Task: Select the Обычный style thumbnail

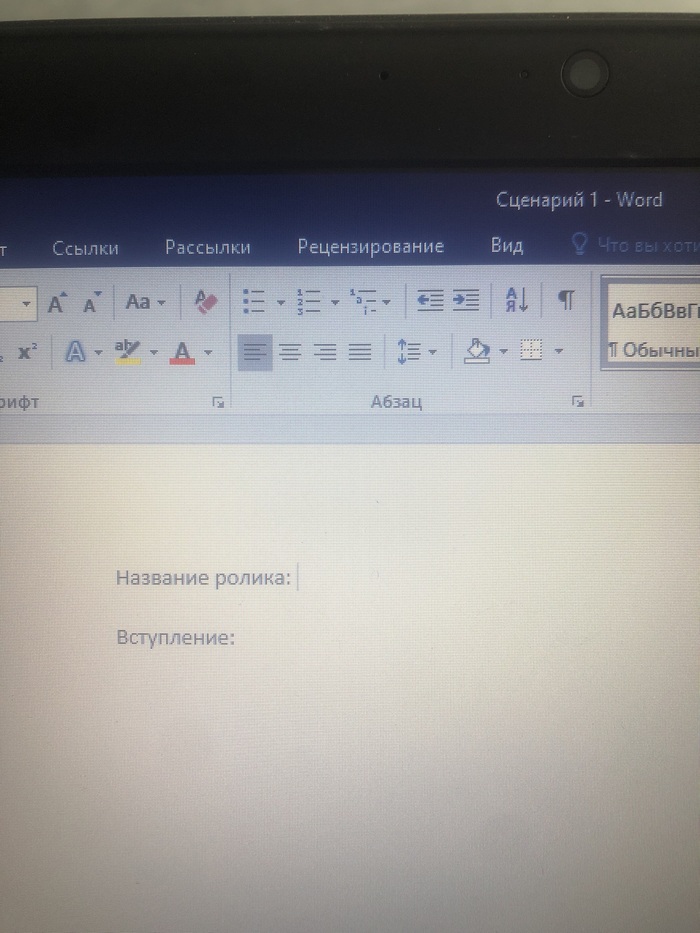Action: click(651, 323)
